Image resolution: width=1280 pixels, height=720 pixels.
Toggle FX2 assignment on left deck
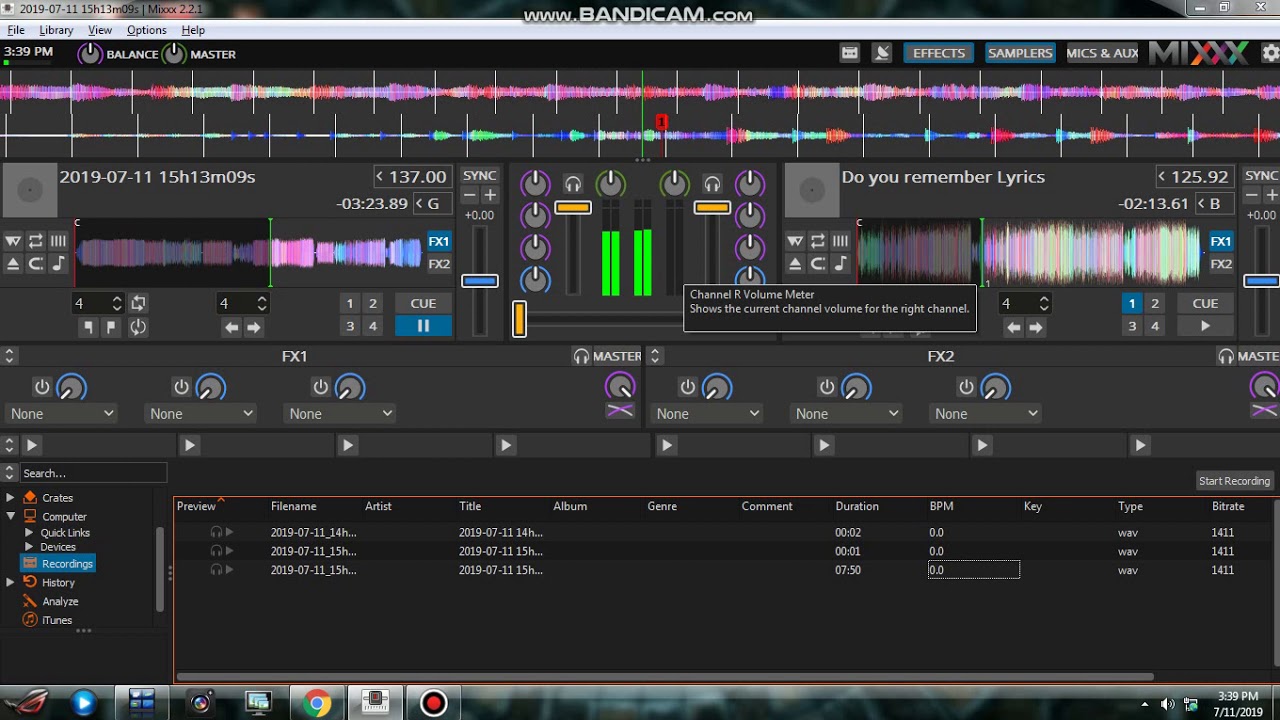click(439, 264)
